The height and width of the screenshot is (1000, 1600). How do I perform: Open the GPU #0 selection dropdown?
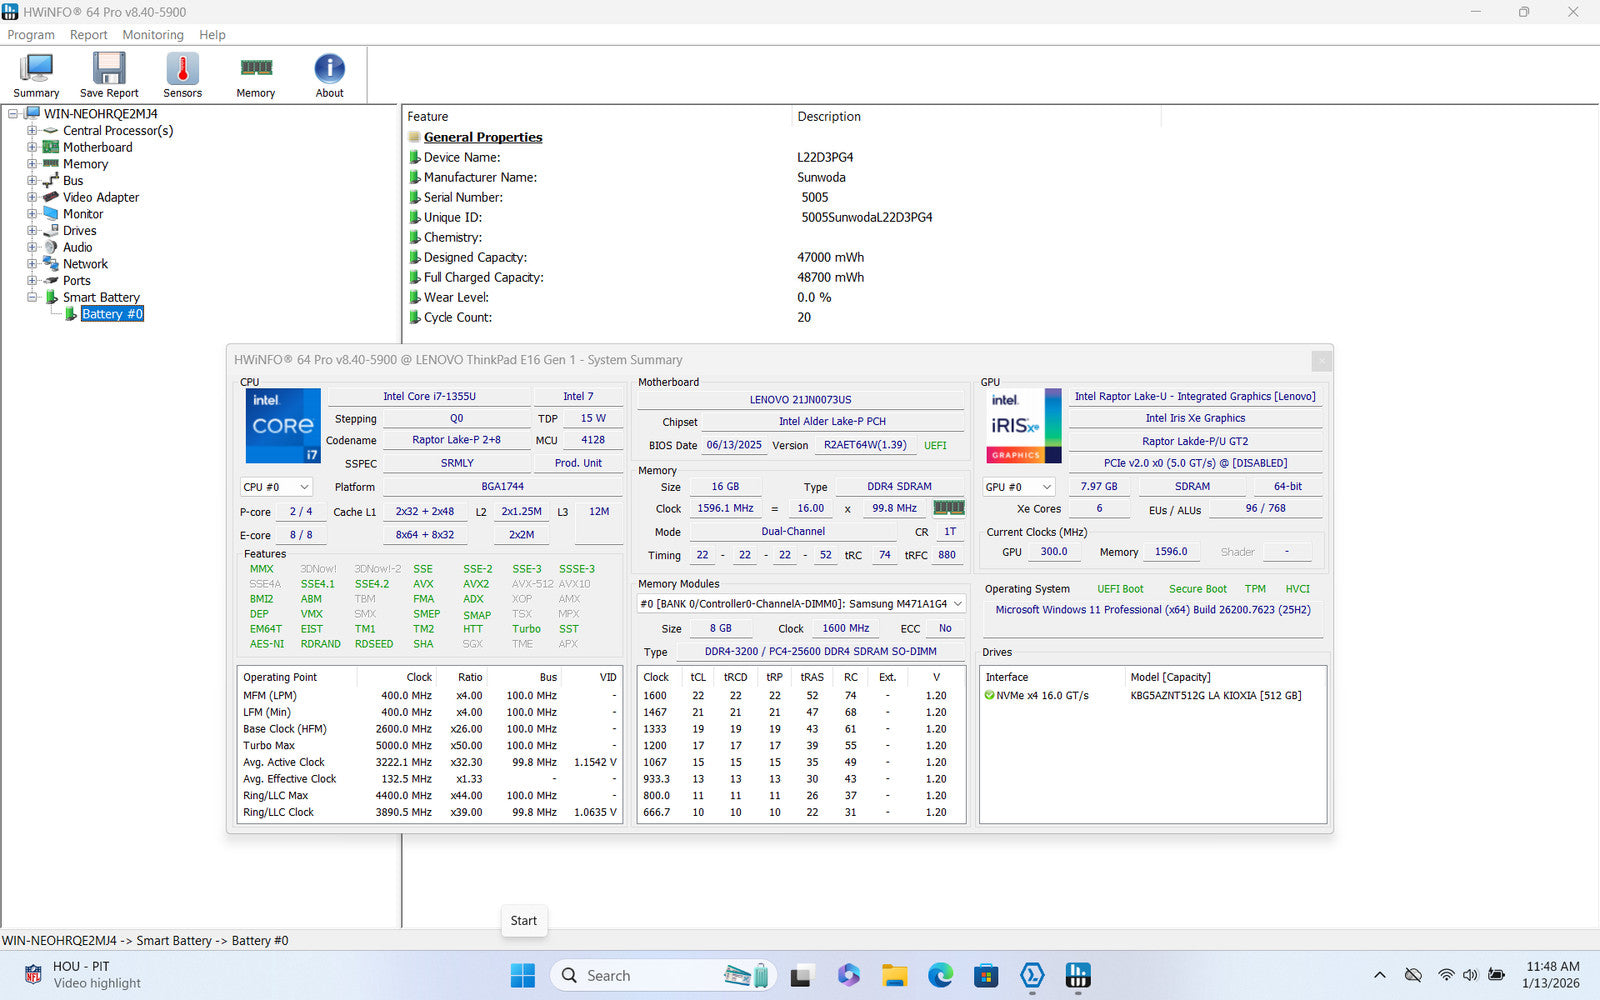point(1019,487)
